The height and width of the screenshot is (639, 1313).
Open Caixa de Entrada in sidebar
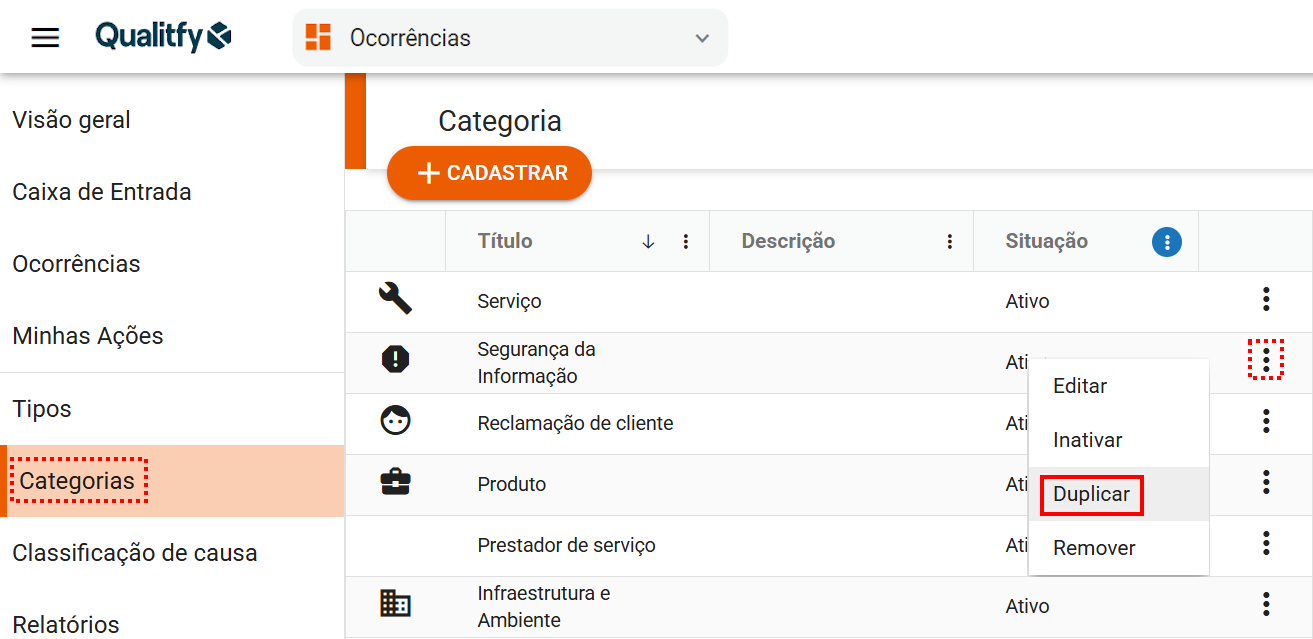pyautogui.click(x=102, y=192)
